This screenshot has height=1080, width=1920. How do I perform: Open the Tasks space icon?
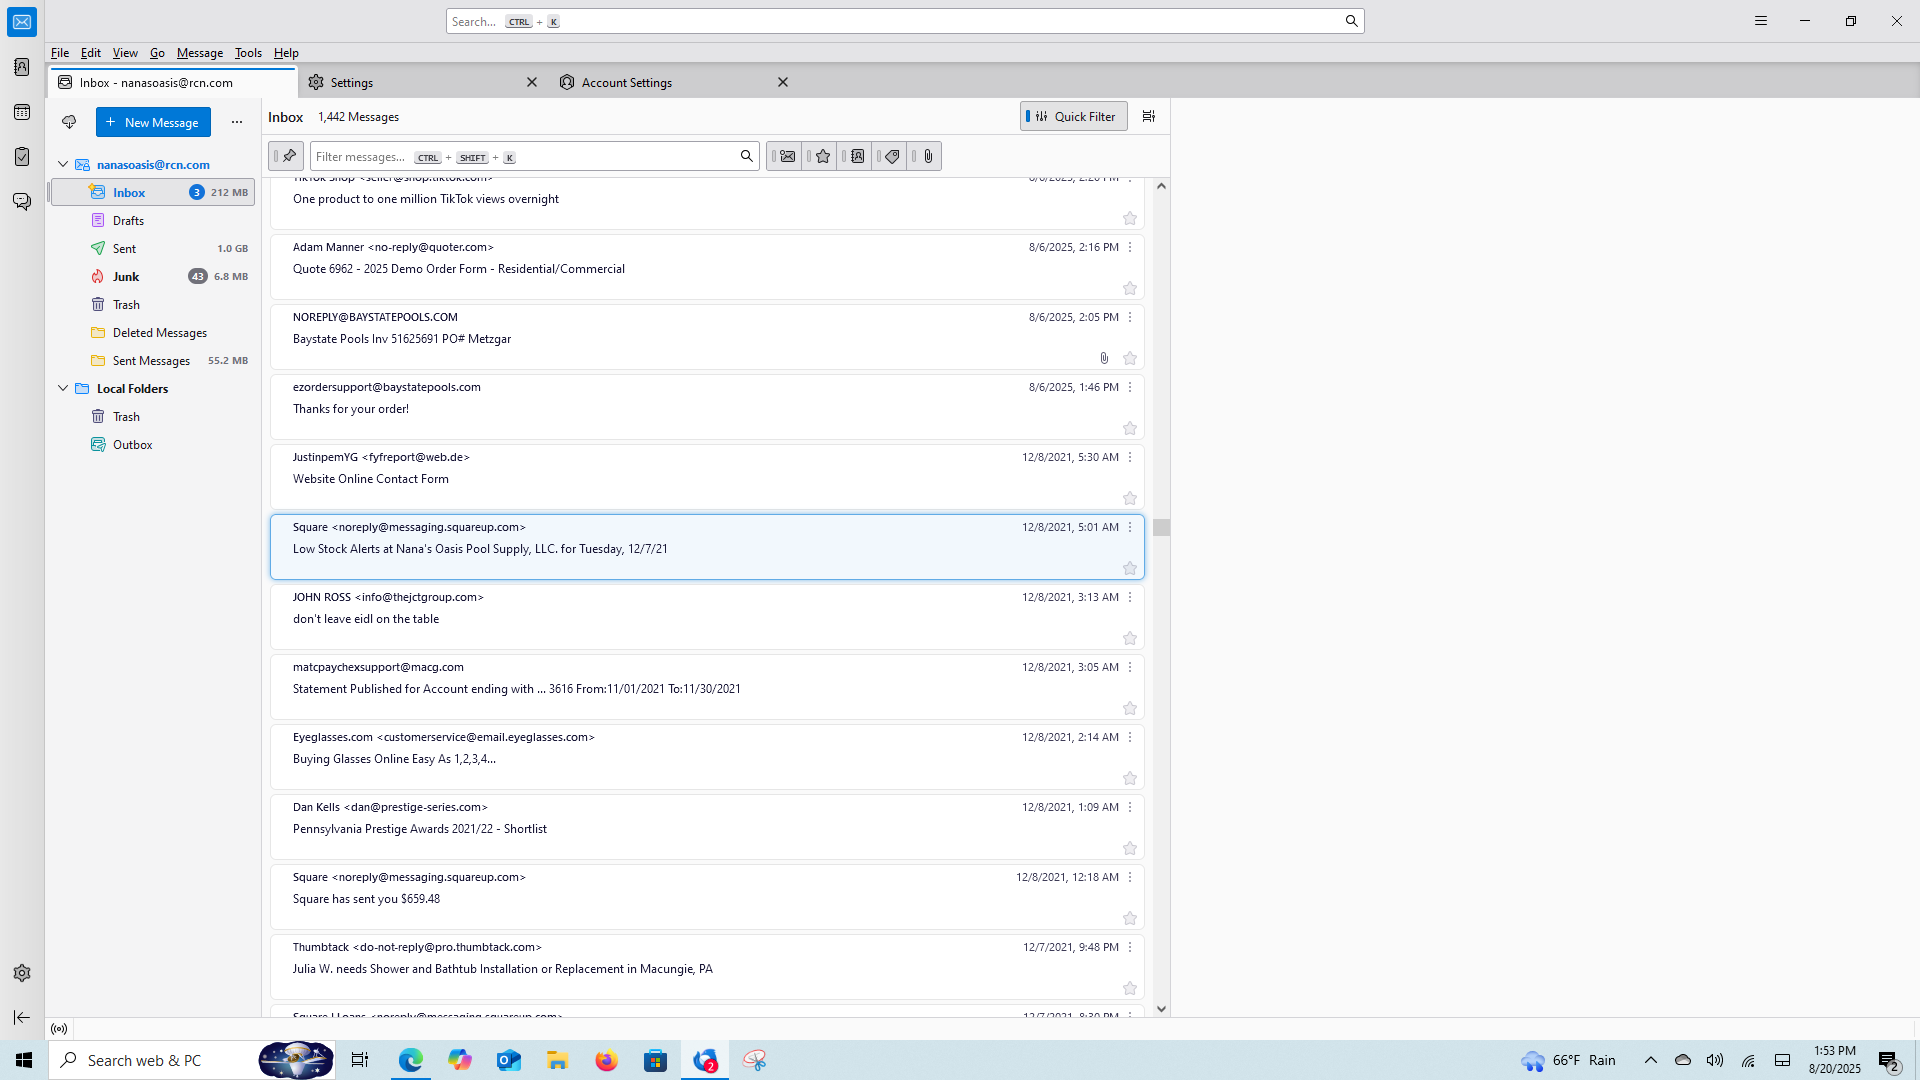tap(22, 157)
